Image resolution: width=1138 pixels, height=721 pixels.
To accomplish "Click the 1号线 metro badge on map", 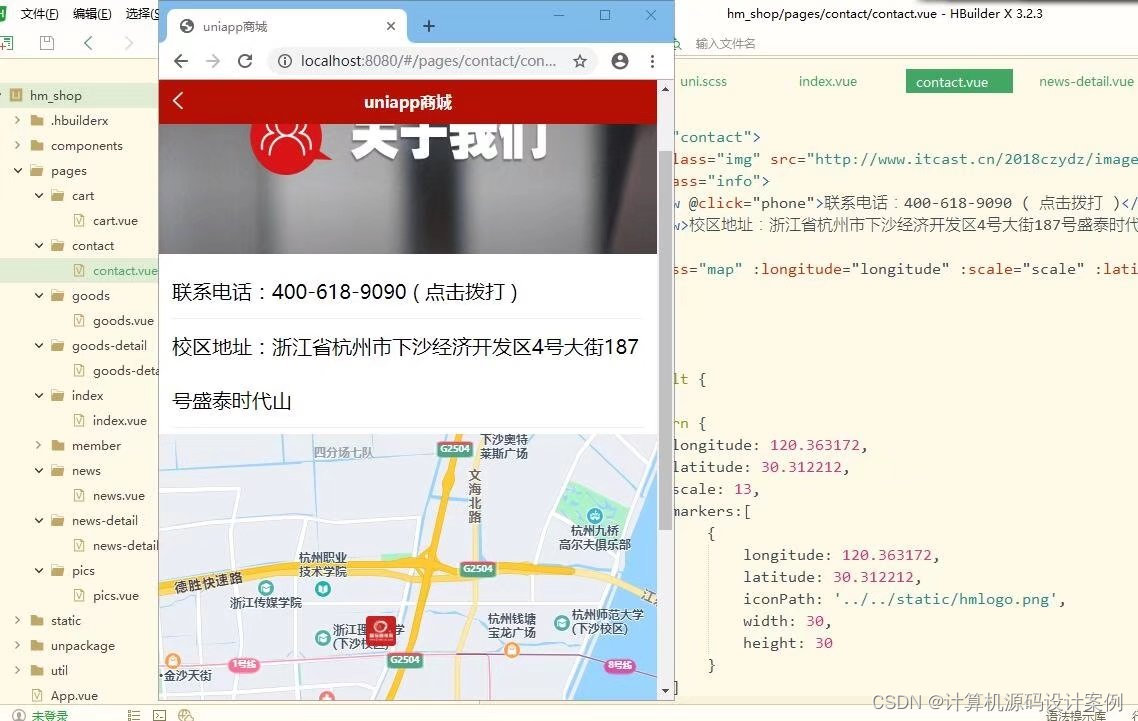I will (x=244, y=664).
